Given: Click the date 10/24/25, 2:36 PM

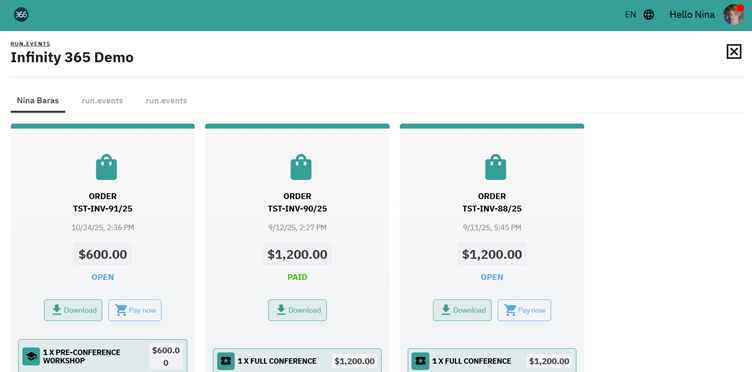Looking at the screenshot, I should pyautogui.click(x=103, y=228).
